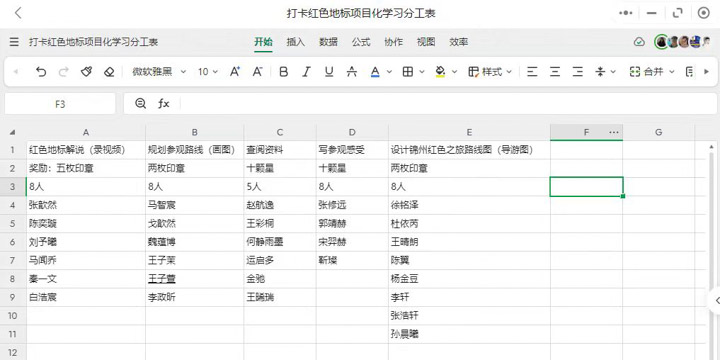
Task: Click the target circle icon in title bar
Action: click(x=703, y=13)
